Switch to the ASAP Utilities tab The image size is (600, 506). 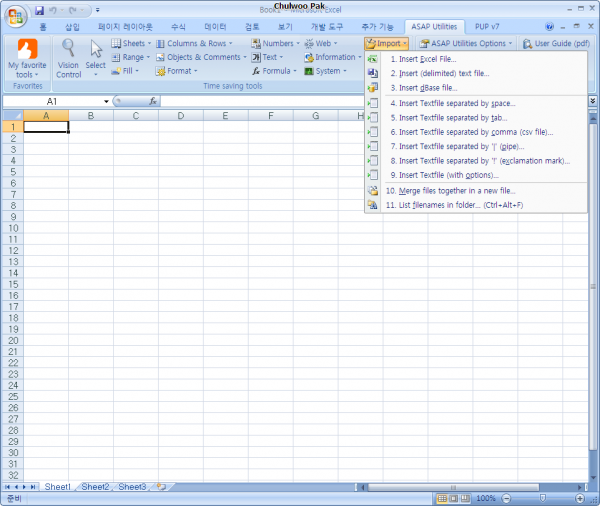tap(434, 26)
